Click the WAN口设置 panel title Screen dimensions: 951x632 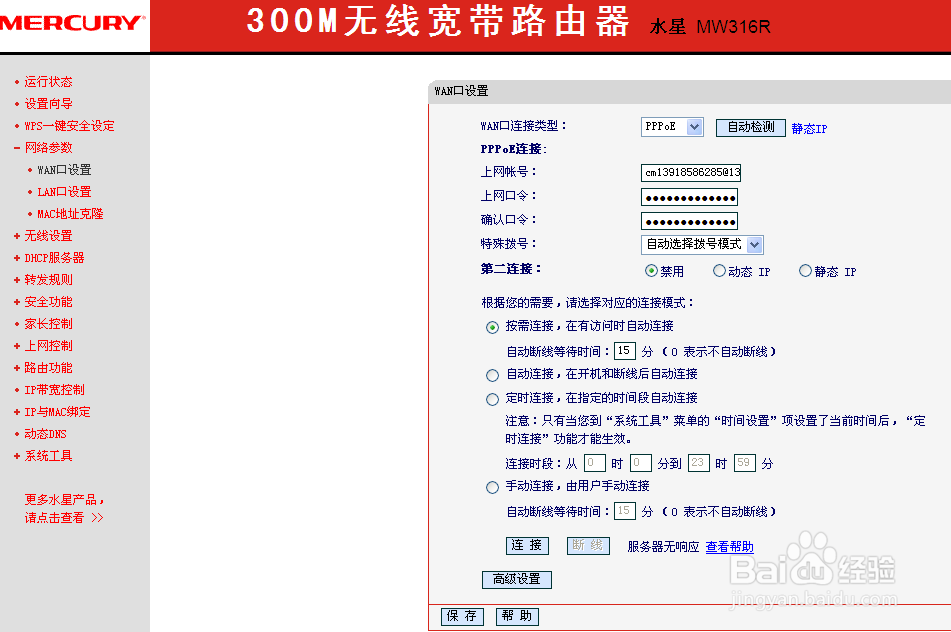[461, 92]
